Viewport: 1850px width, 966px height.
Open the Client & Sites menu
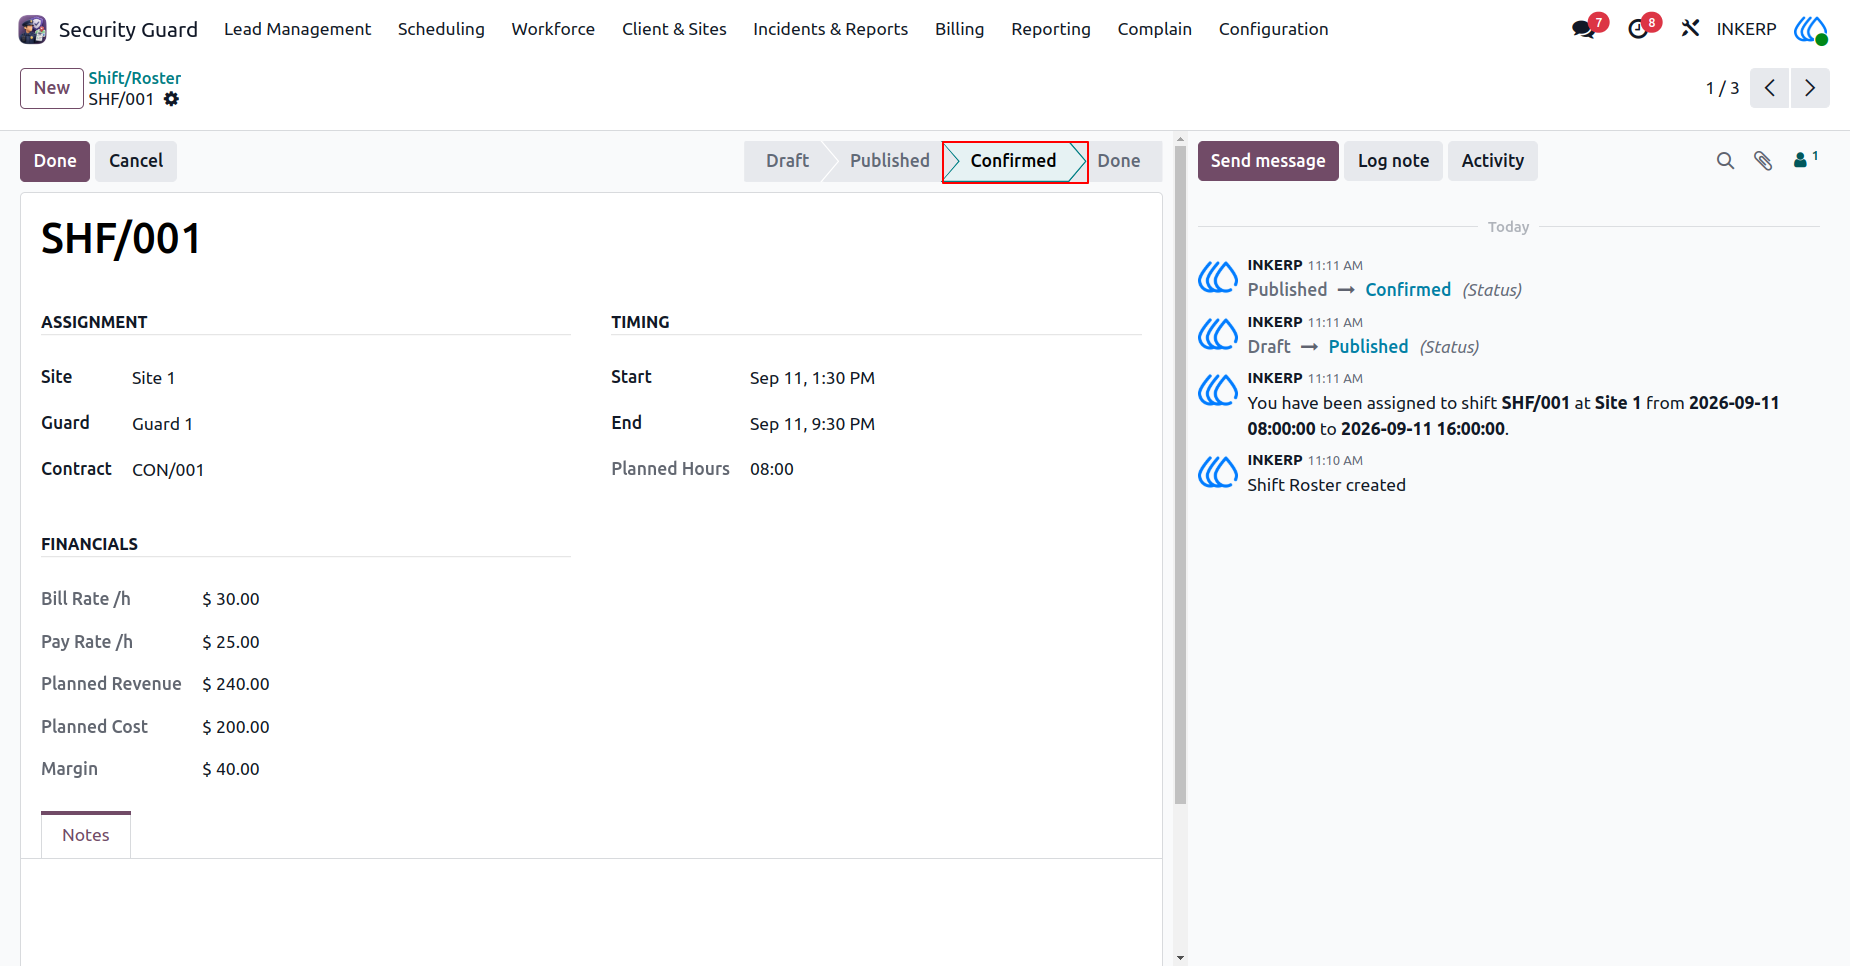(x=674, y=29)
